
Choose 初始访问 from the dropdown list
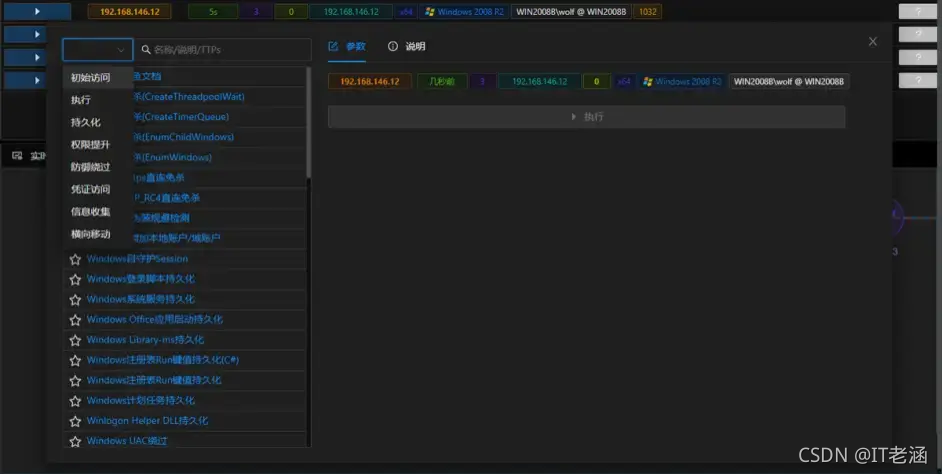[99, 78]
